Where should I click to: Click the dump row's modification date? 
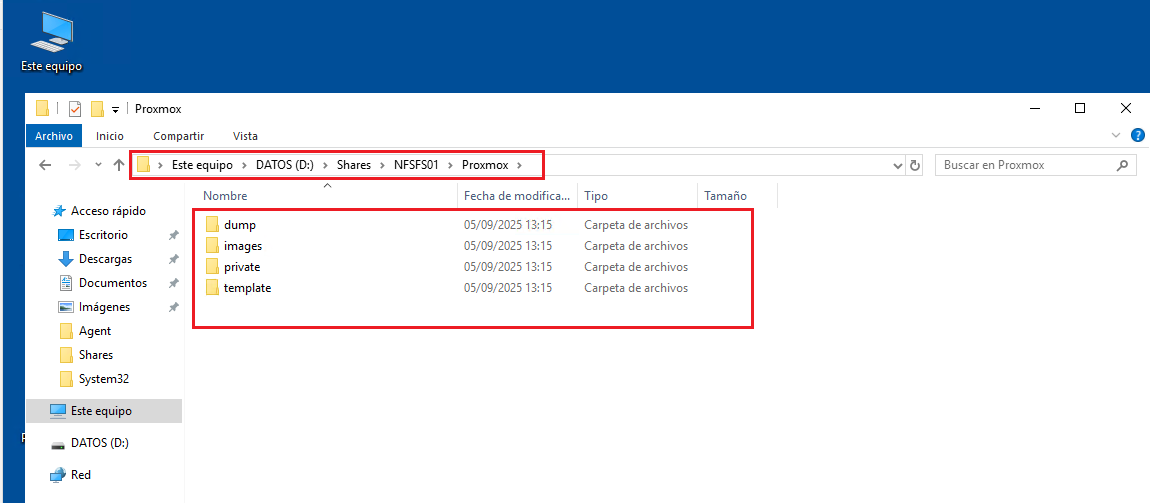pos(508,225)
